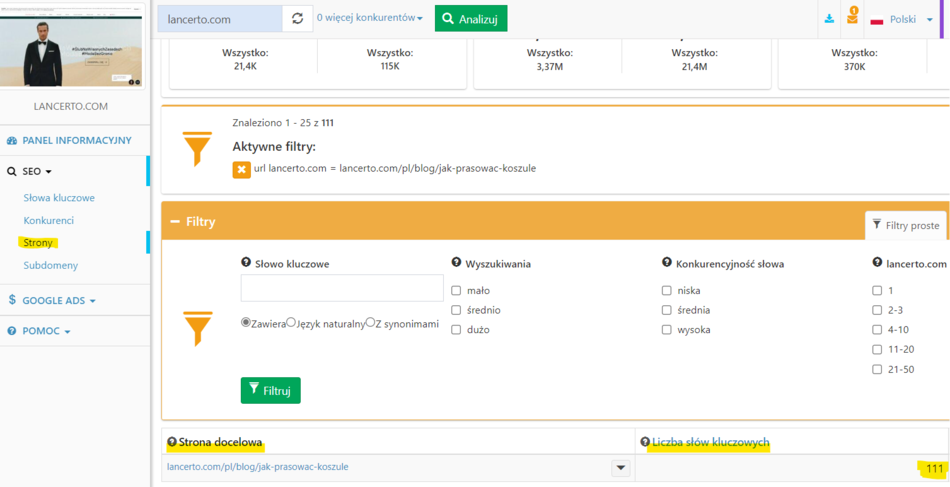Click the help icon beside Wyszukiwania
The width and height of the screenshot is (950, 487).
click(456, 263)
